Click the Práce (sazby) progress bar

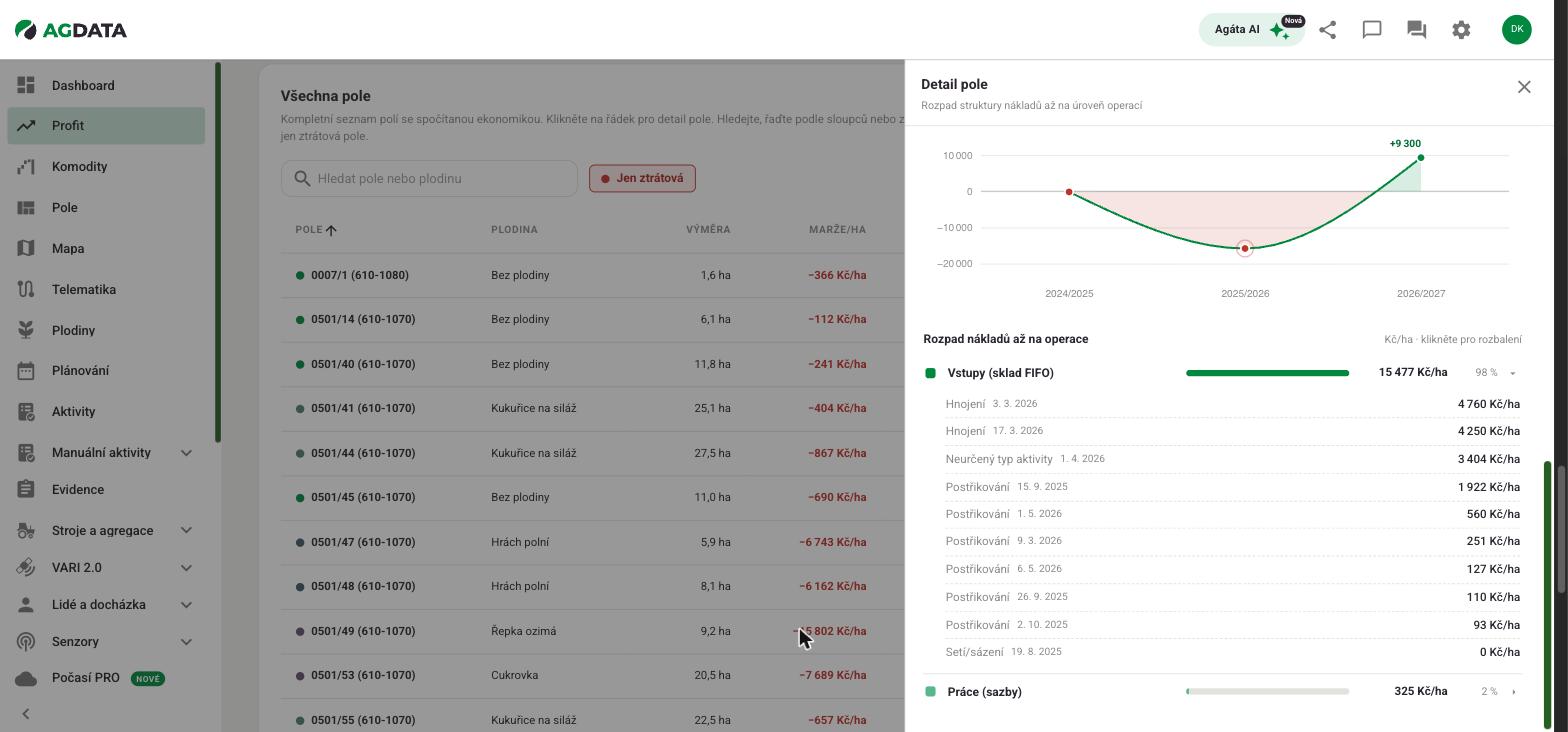click(x=1267, y=692)
